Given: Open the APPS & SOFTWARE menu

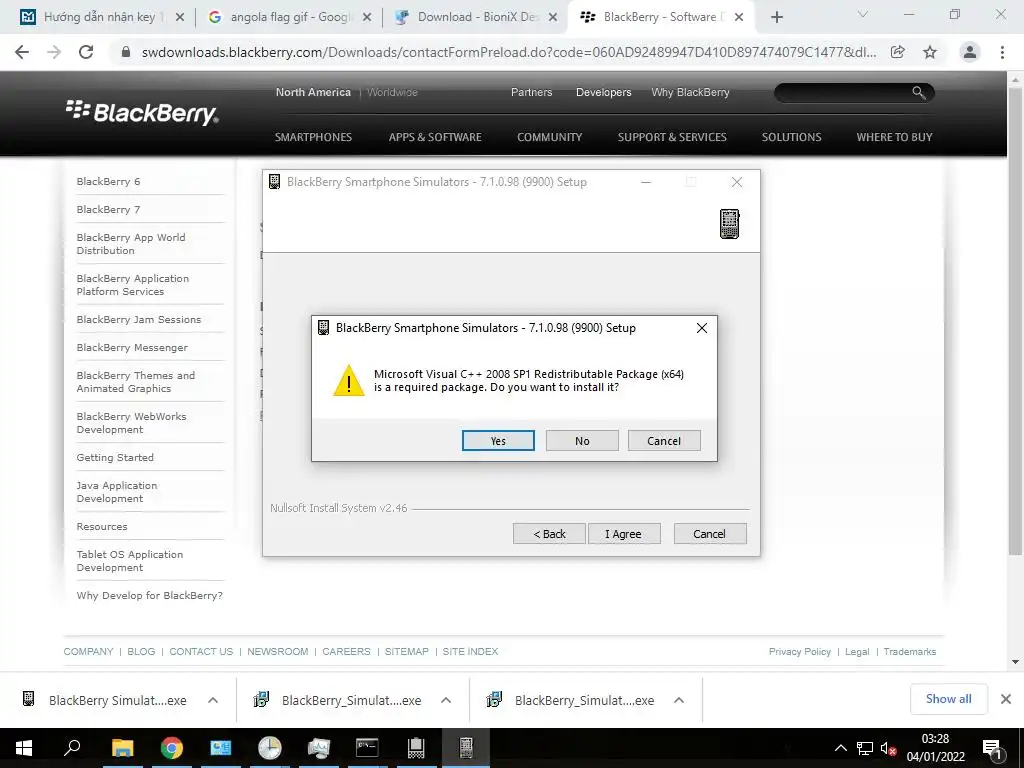Looking at the screenshot, I should coord(435,137).
